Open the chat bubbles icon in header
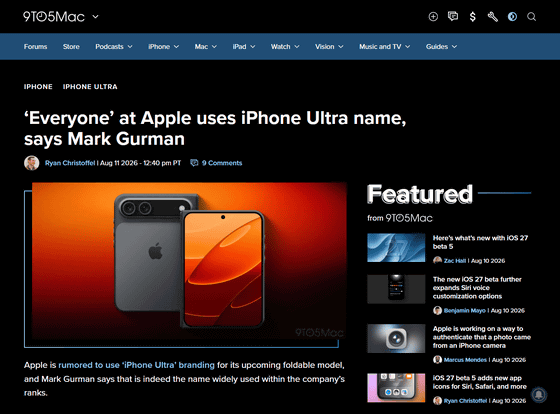The height and width of the screenshot is (414, 560). point(453,16)
